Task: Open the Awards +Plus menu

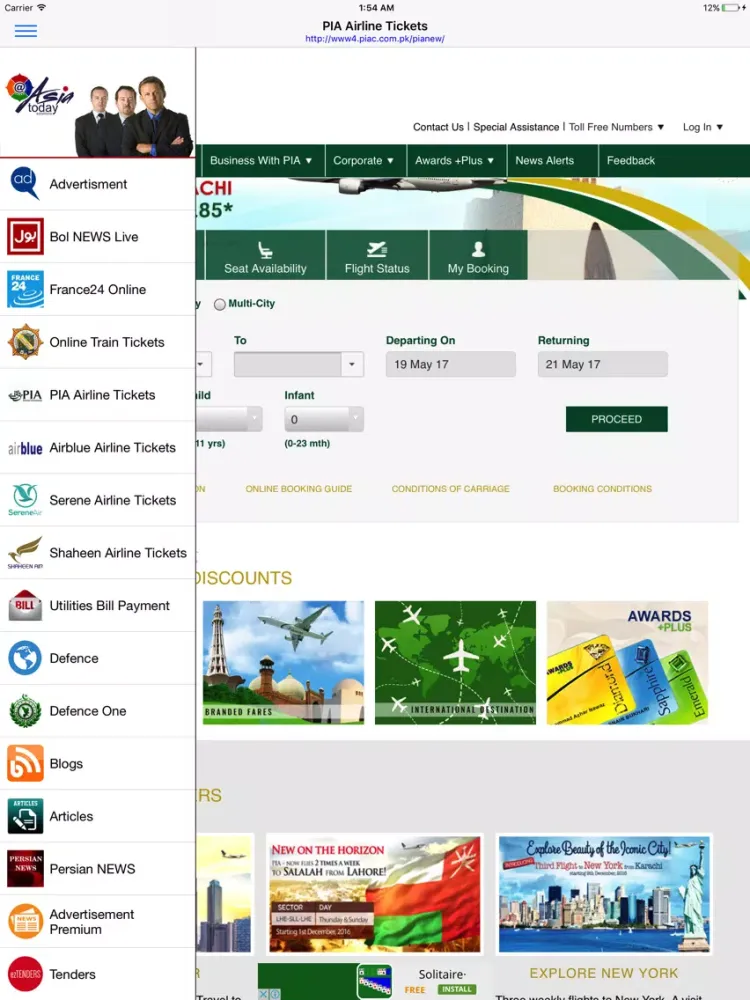Action: point(454,161)
